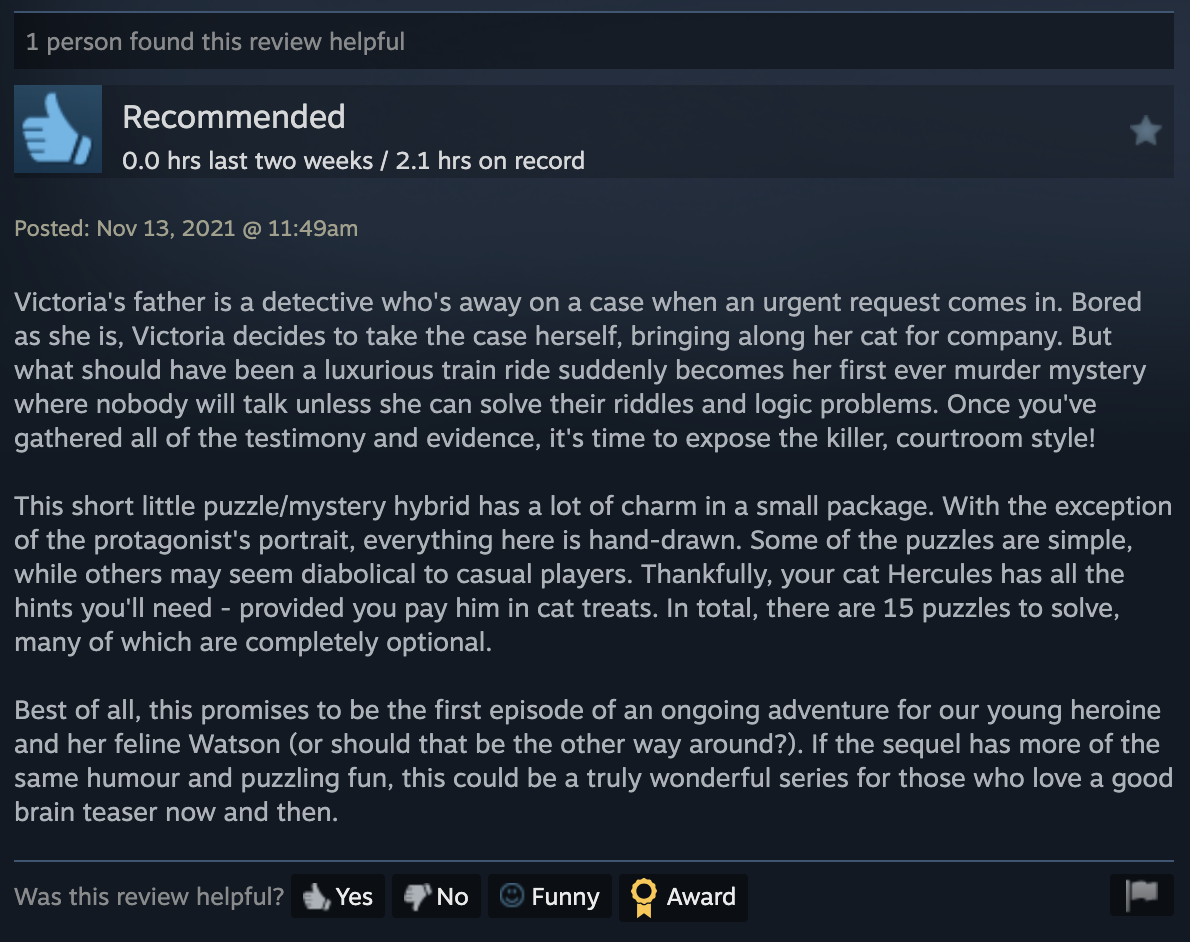The image size is (1190, 942).
Task: Mark the review as not helpful with No
Action: tap(436, 896)
